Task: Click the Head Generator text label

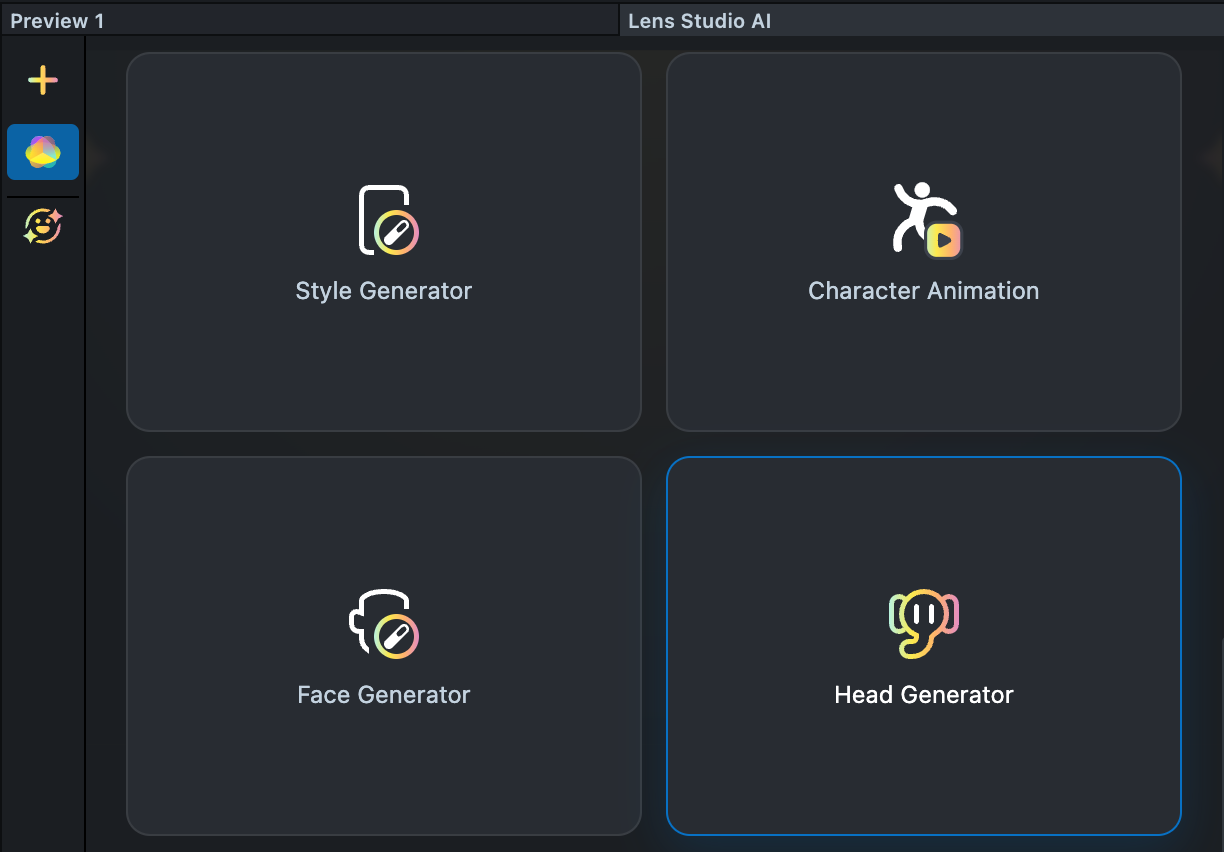Action: 923,695
